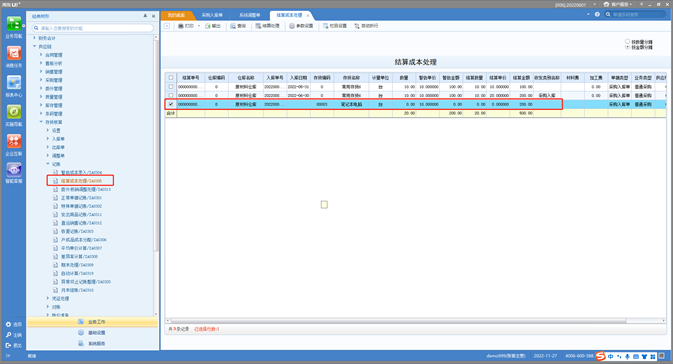Click the 基础设置 panel button
Image resolution: width=673 pixels, height=364 pixels.
[x=92, y=333]
